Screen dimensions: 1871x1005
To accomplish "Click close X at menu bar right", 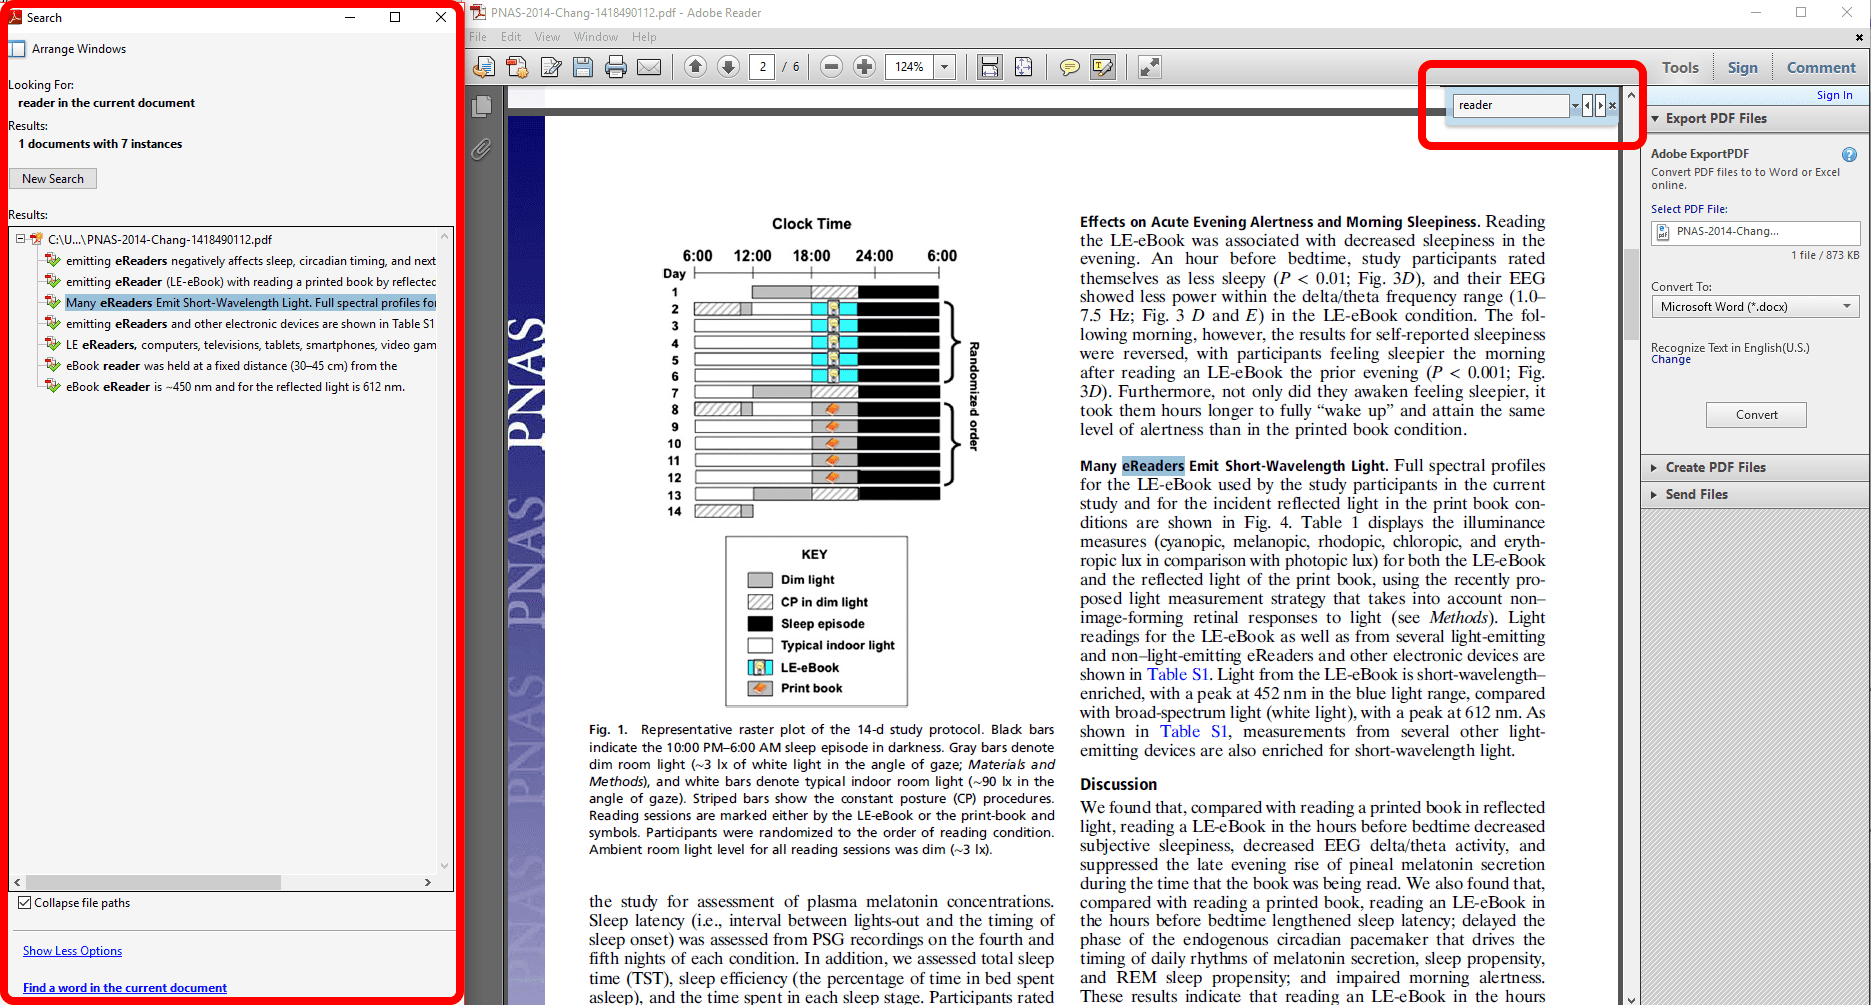I will [x=1859, y=37].
